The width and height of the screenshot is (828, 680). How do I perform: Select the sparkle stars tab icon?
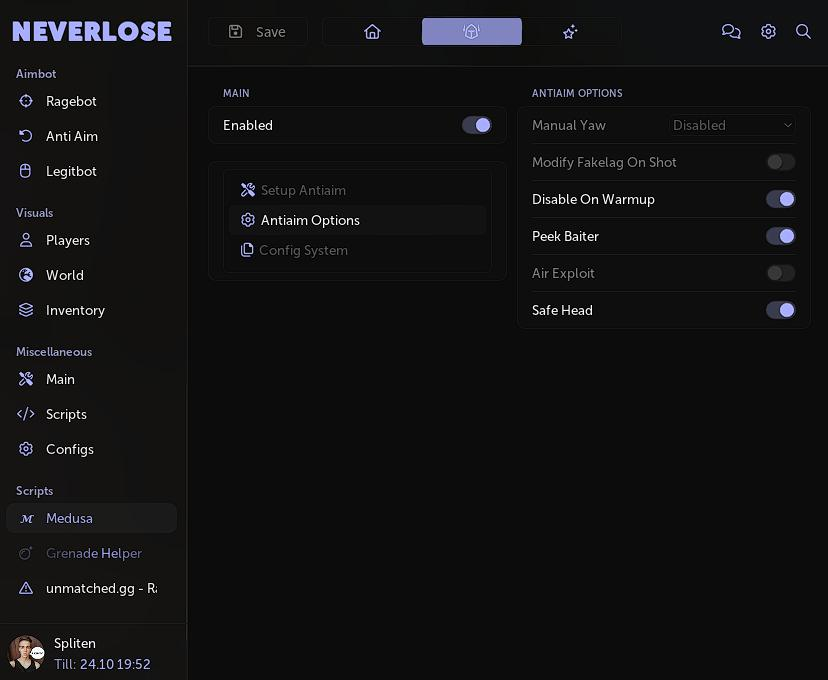(570, 32)
